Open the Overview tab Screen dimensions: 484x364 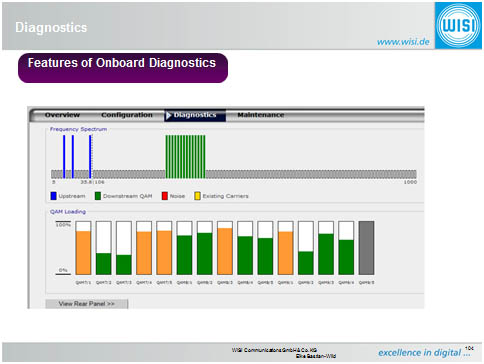click(x=62, y=115)
